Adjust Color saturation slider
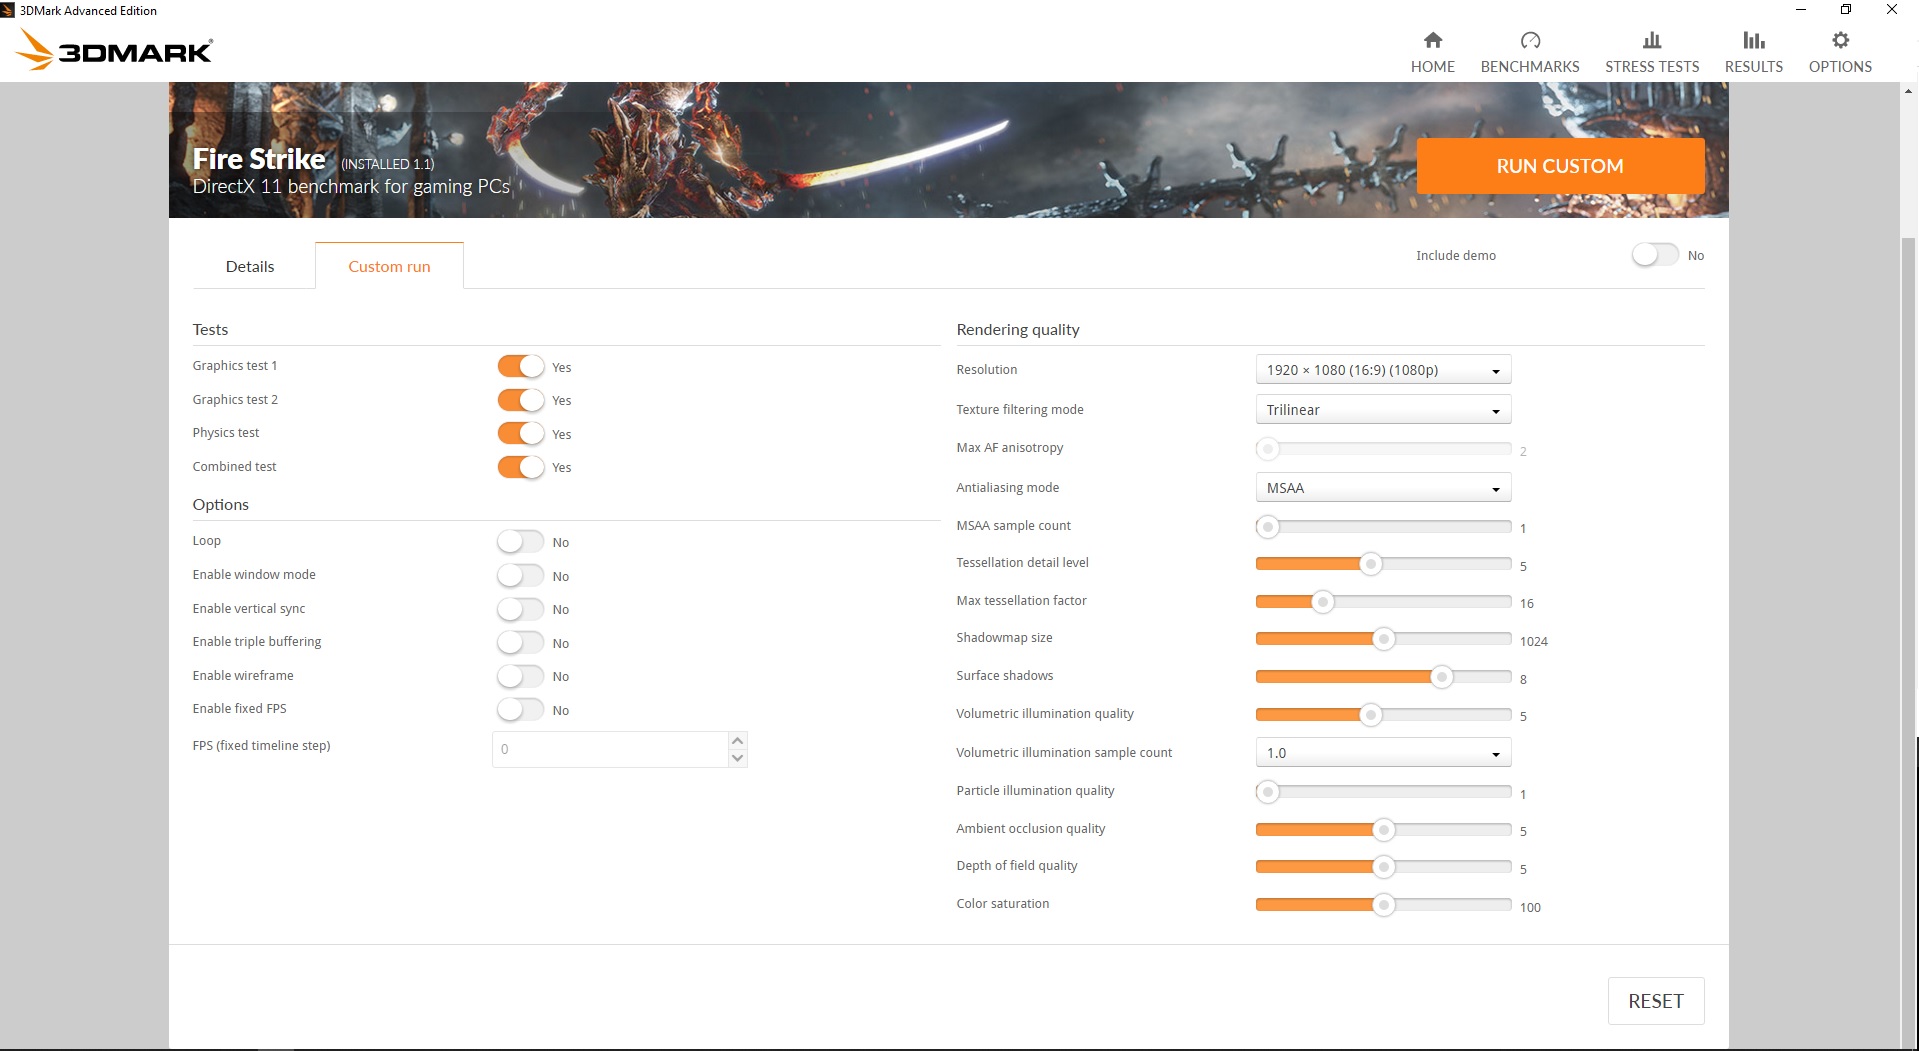The height and width of the screenshot is (1051, 1919). tap(1383, 905)
